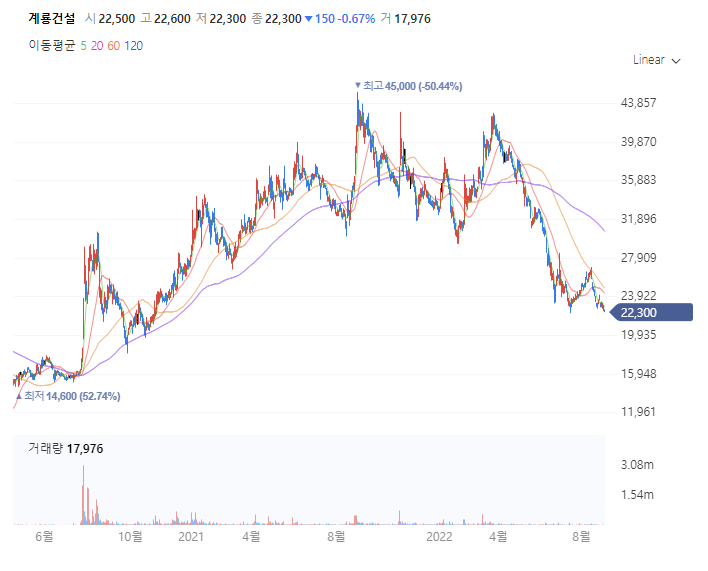Viewport: 708px width, 571px height.
Task: Click the 27,909 price axis label
Action: tap(638, 258)
